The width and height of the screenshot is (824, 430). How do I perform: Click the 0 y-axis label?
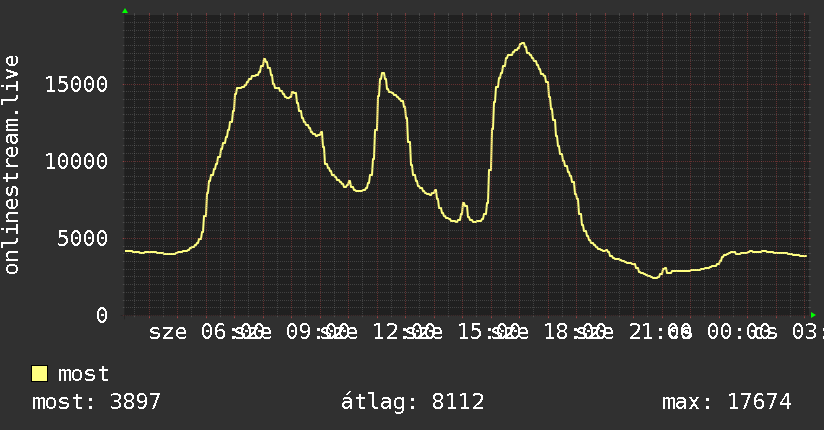coord(102,315)
